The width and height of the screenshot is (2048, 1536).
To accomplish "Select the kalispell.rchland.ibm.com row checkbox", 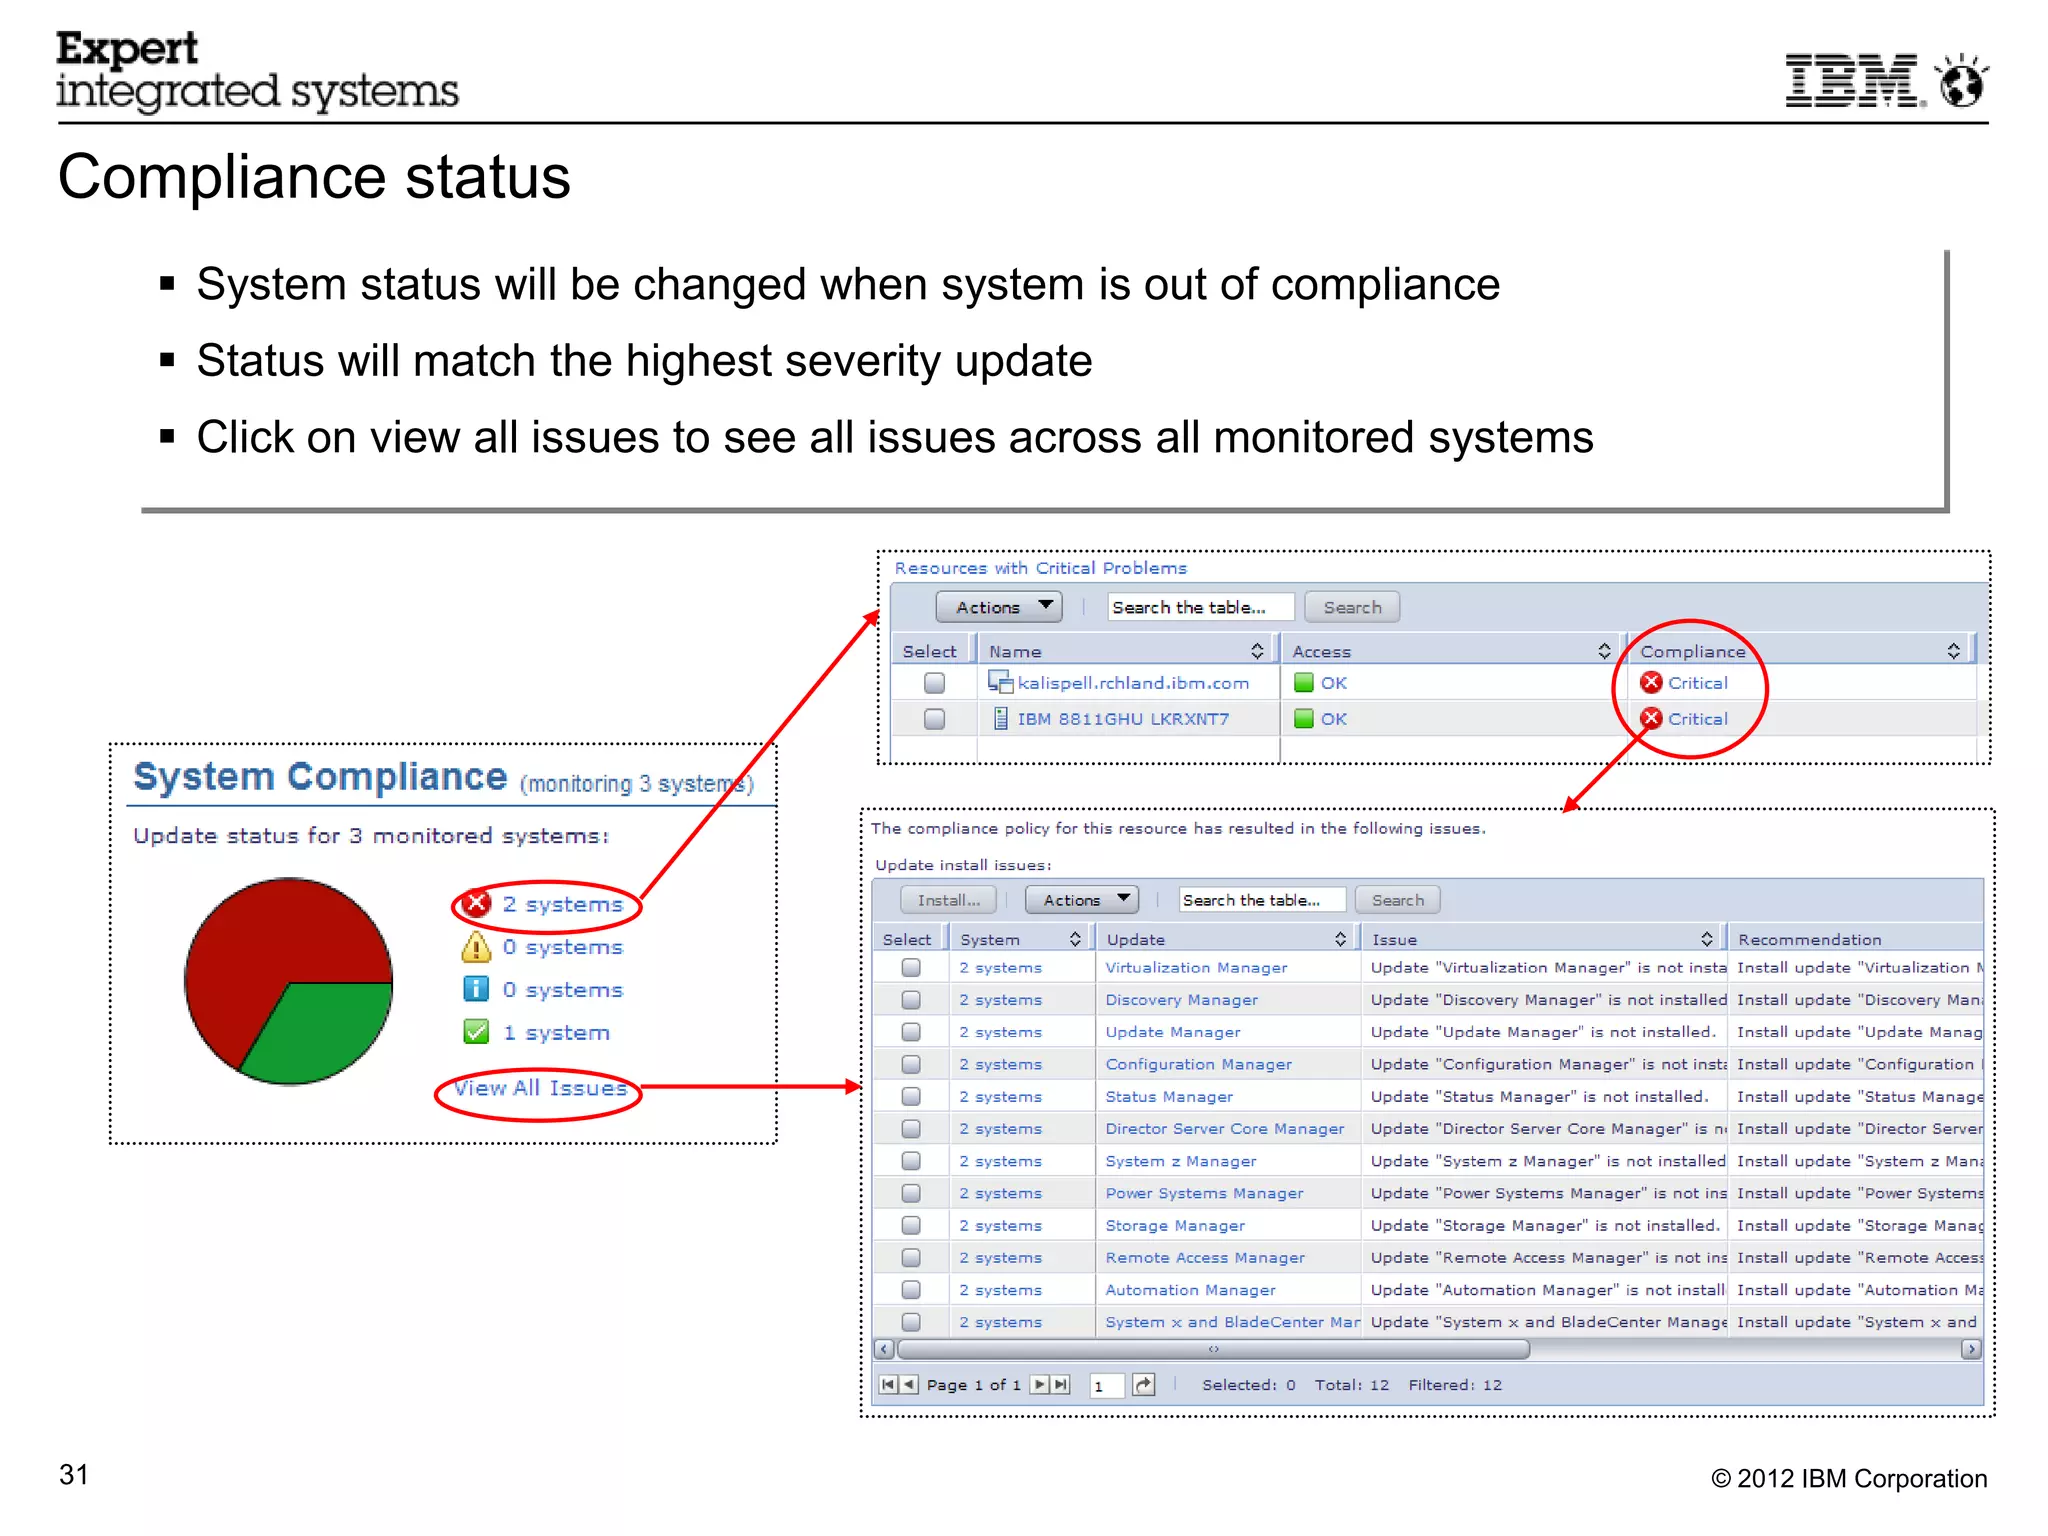I will click(934, 682).
